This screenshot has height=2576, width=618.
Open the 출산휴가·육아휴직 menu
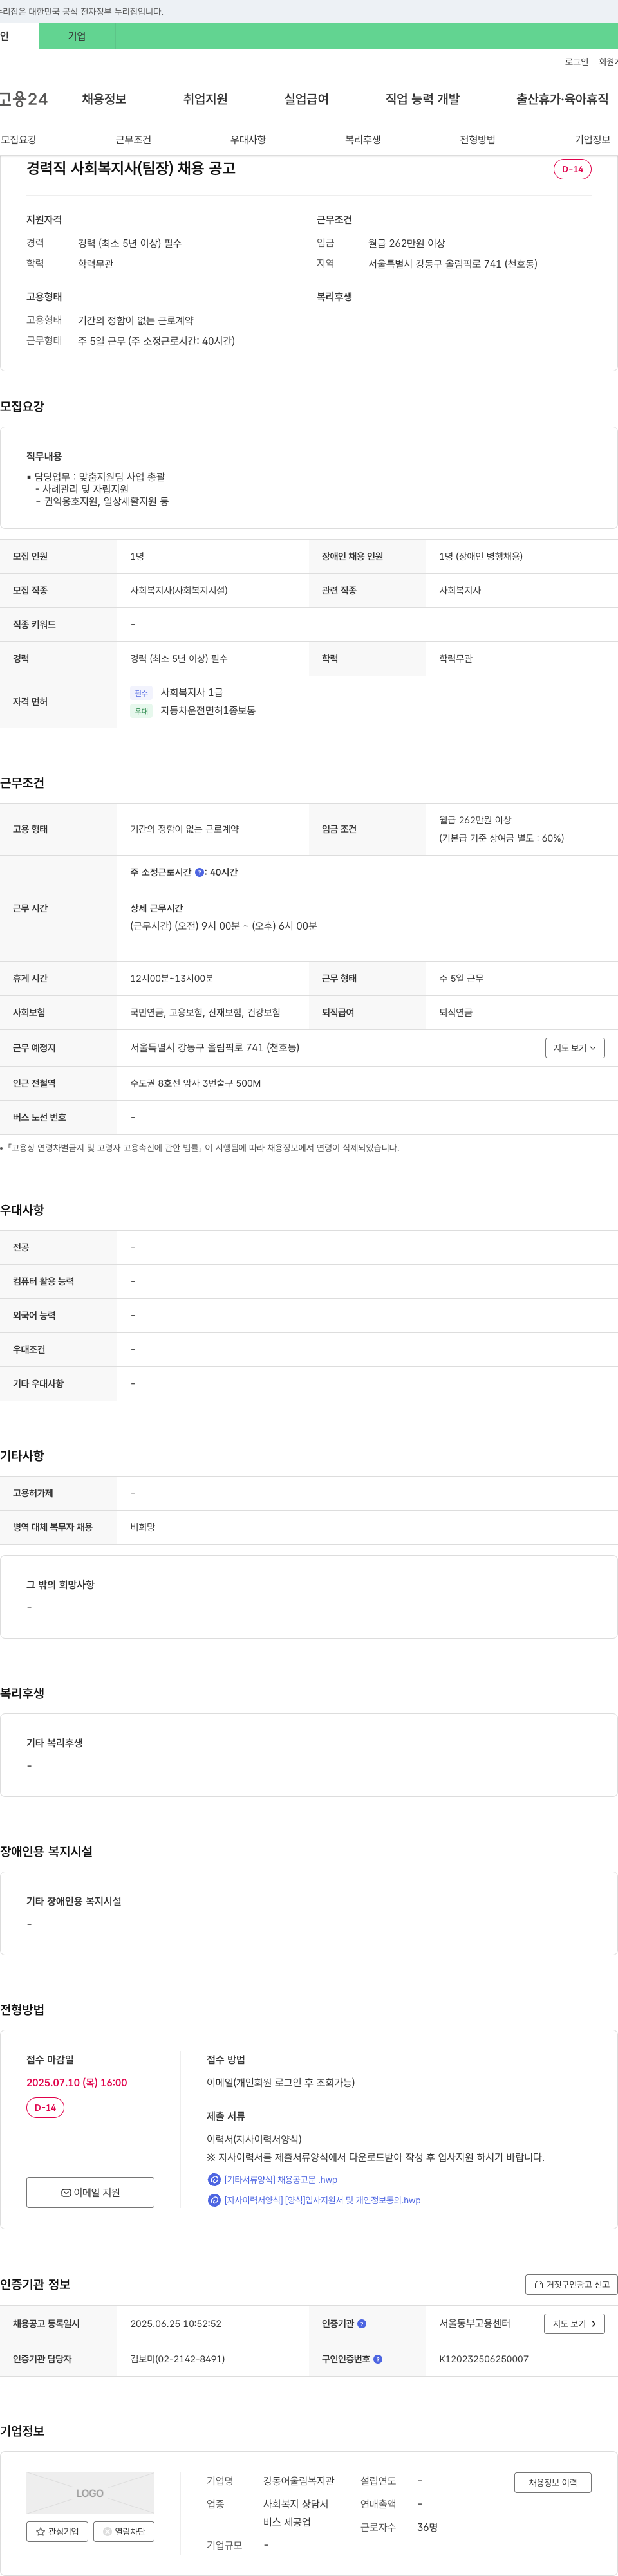click(x=562, y=99)
